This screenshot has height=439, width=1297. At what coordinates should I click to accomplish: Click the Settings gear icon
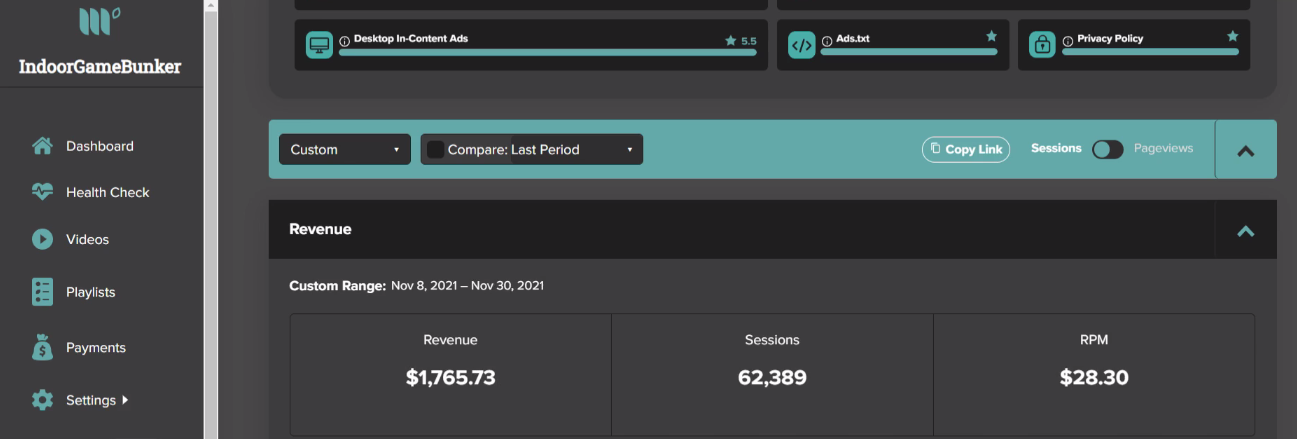coord(42,400)
